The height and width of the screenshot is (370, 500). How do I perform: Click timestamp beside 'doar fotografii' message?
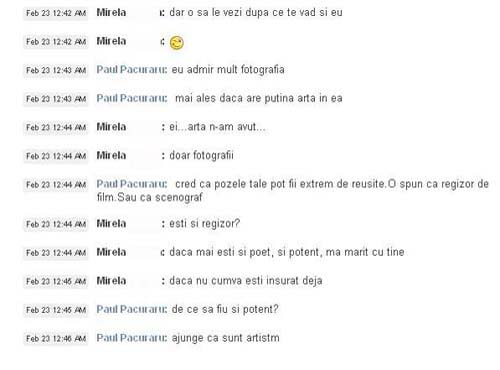[56, 156]
